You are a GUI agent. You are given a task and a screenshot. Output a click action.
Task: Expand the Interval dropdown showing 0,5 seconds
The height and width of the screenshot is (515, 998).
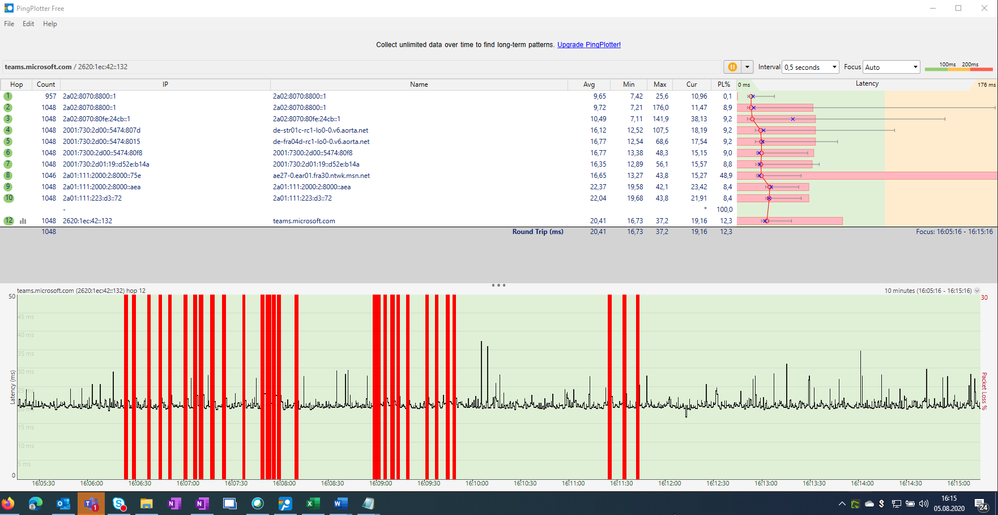811,67
